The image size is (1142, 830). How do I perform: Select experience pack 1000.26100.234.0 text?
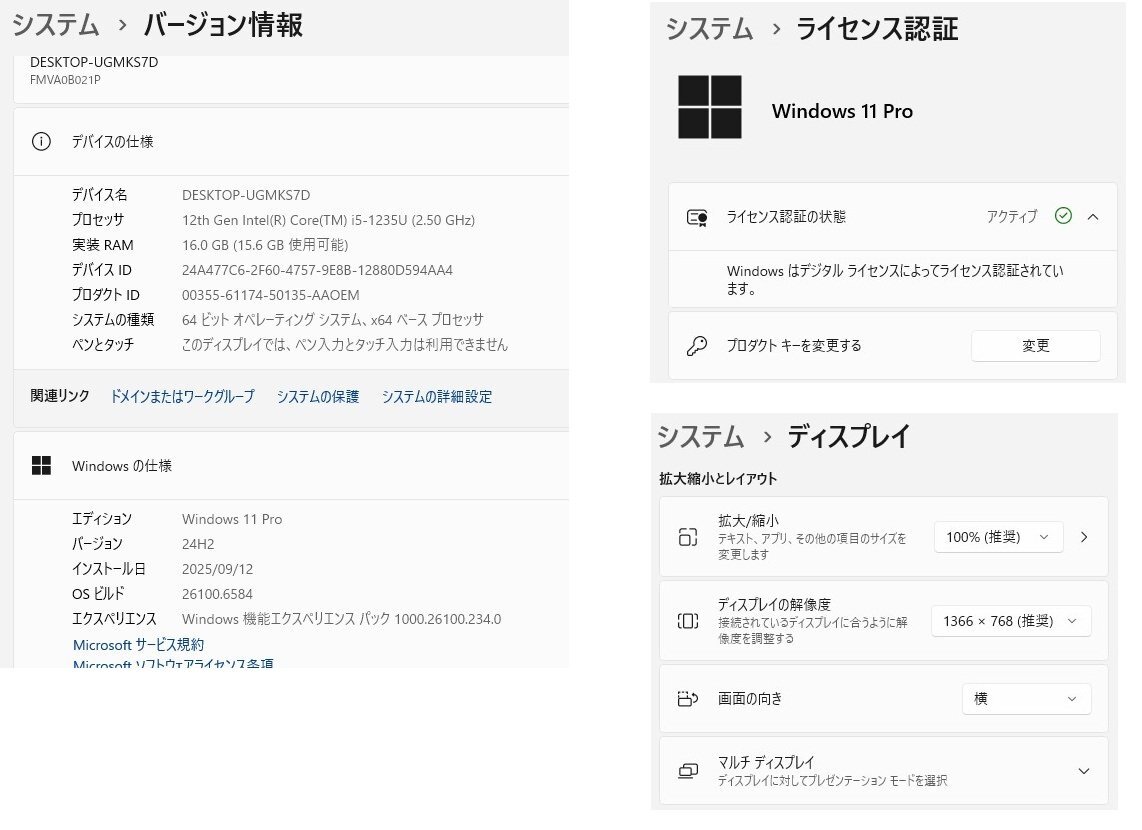coord(342,619)
